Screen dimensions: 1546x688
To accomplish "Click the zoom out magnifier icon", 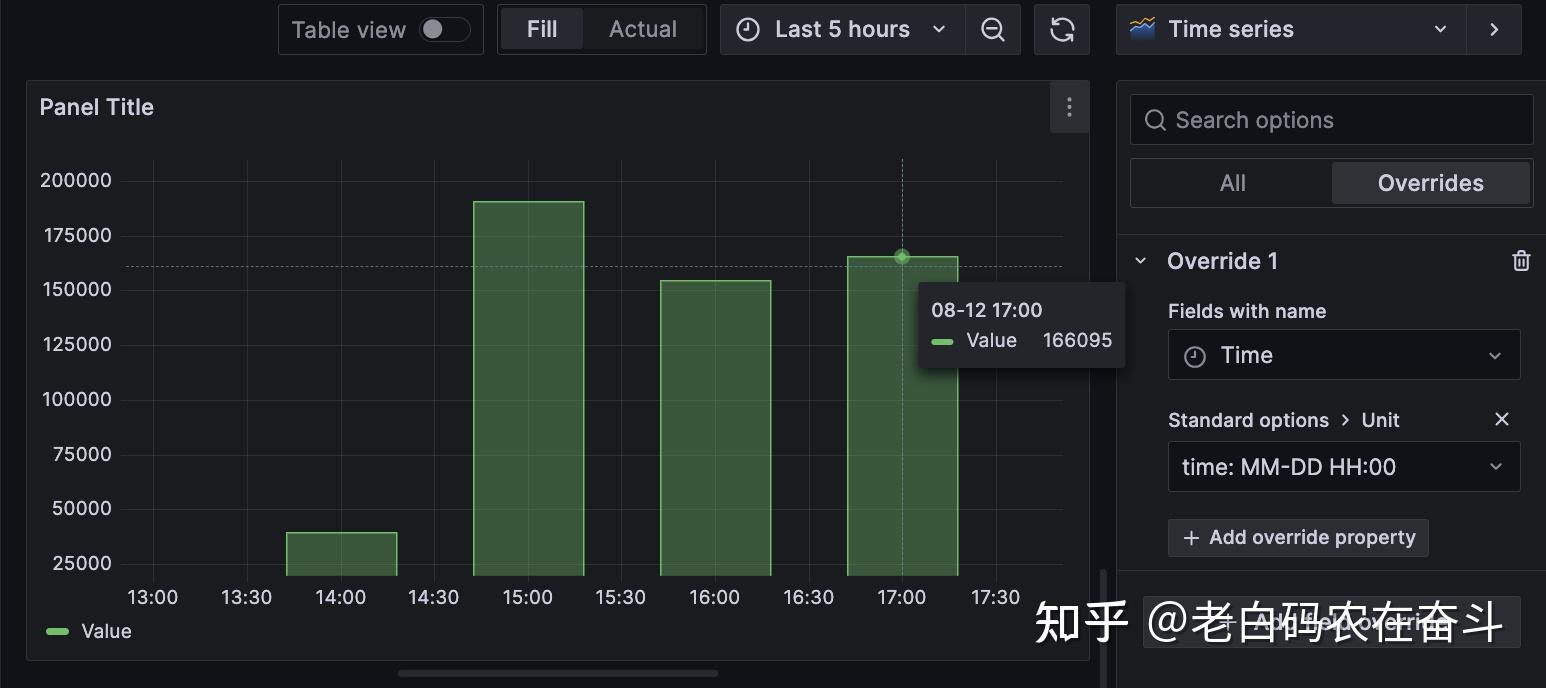I will tap(992, 29).
